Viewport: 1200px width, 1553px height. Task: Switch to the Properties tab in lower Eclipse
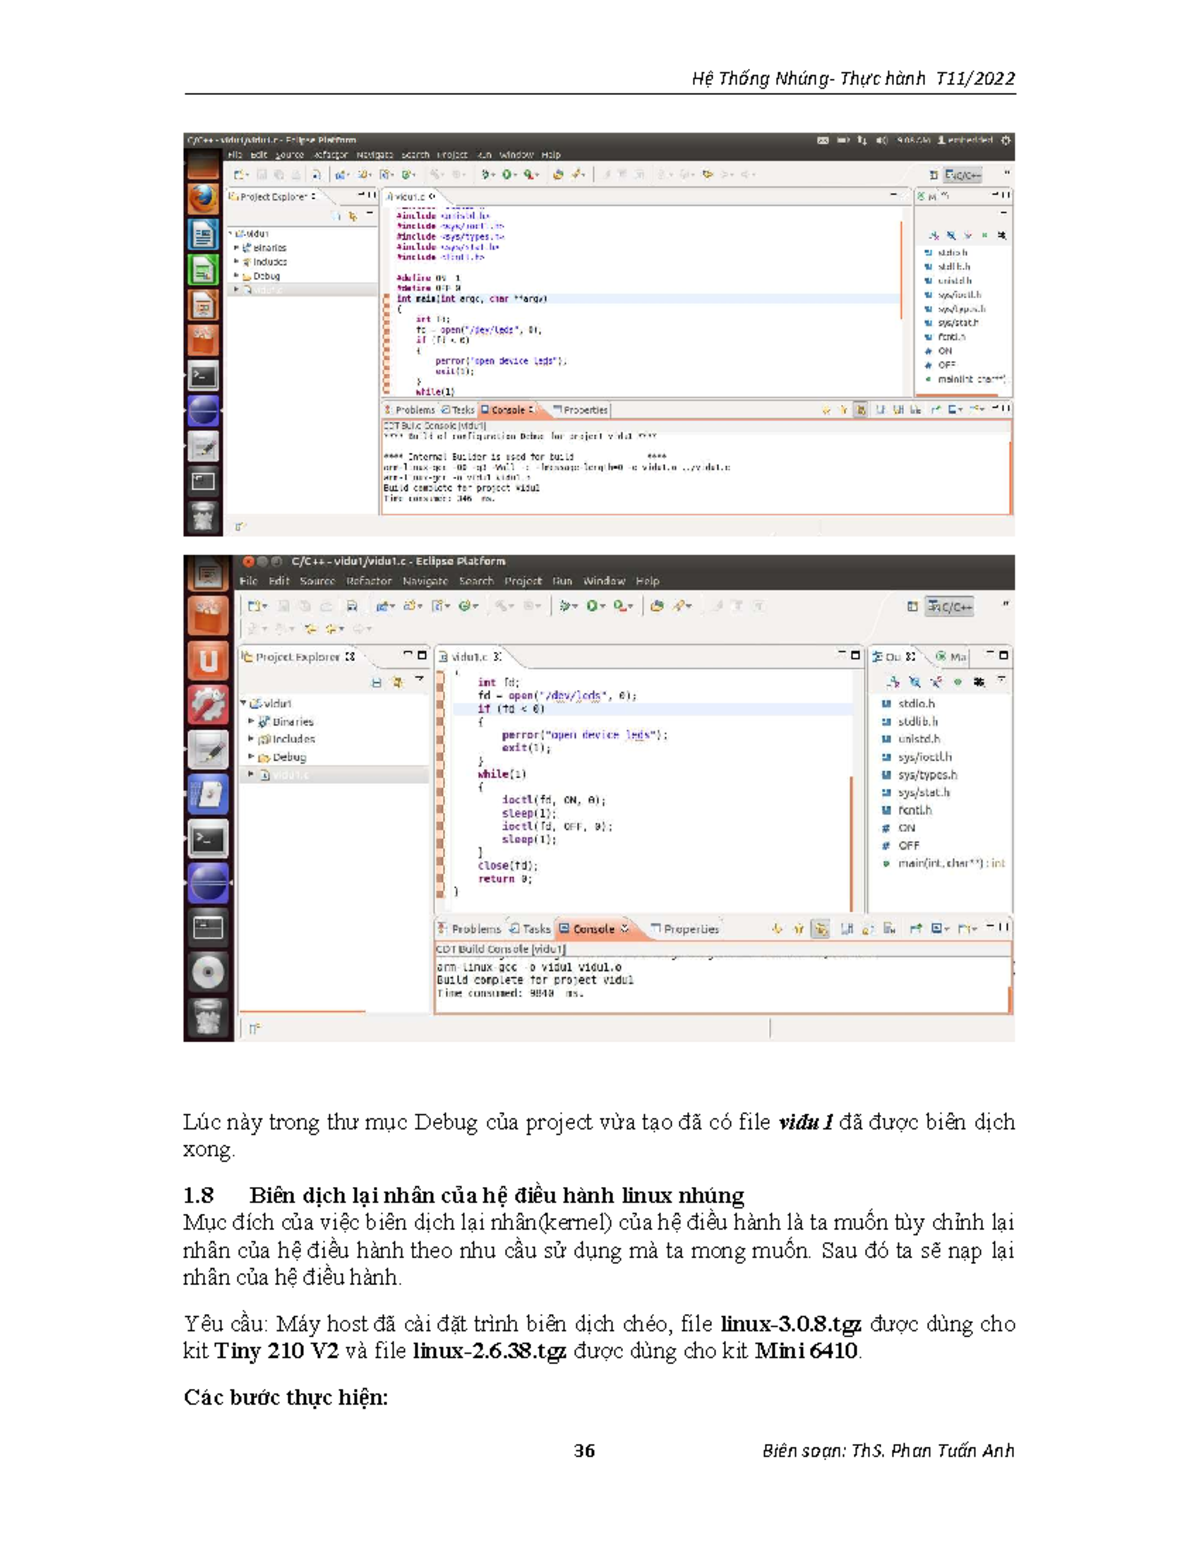click(685, 929)
